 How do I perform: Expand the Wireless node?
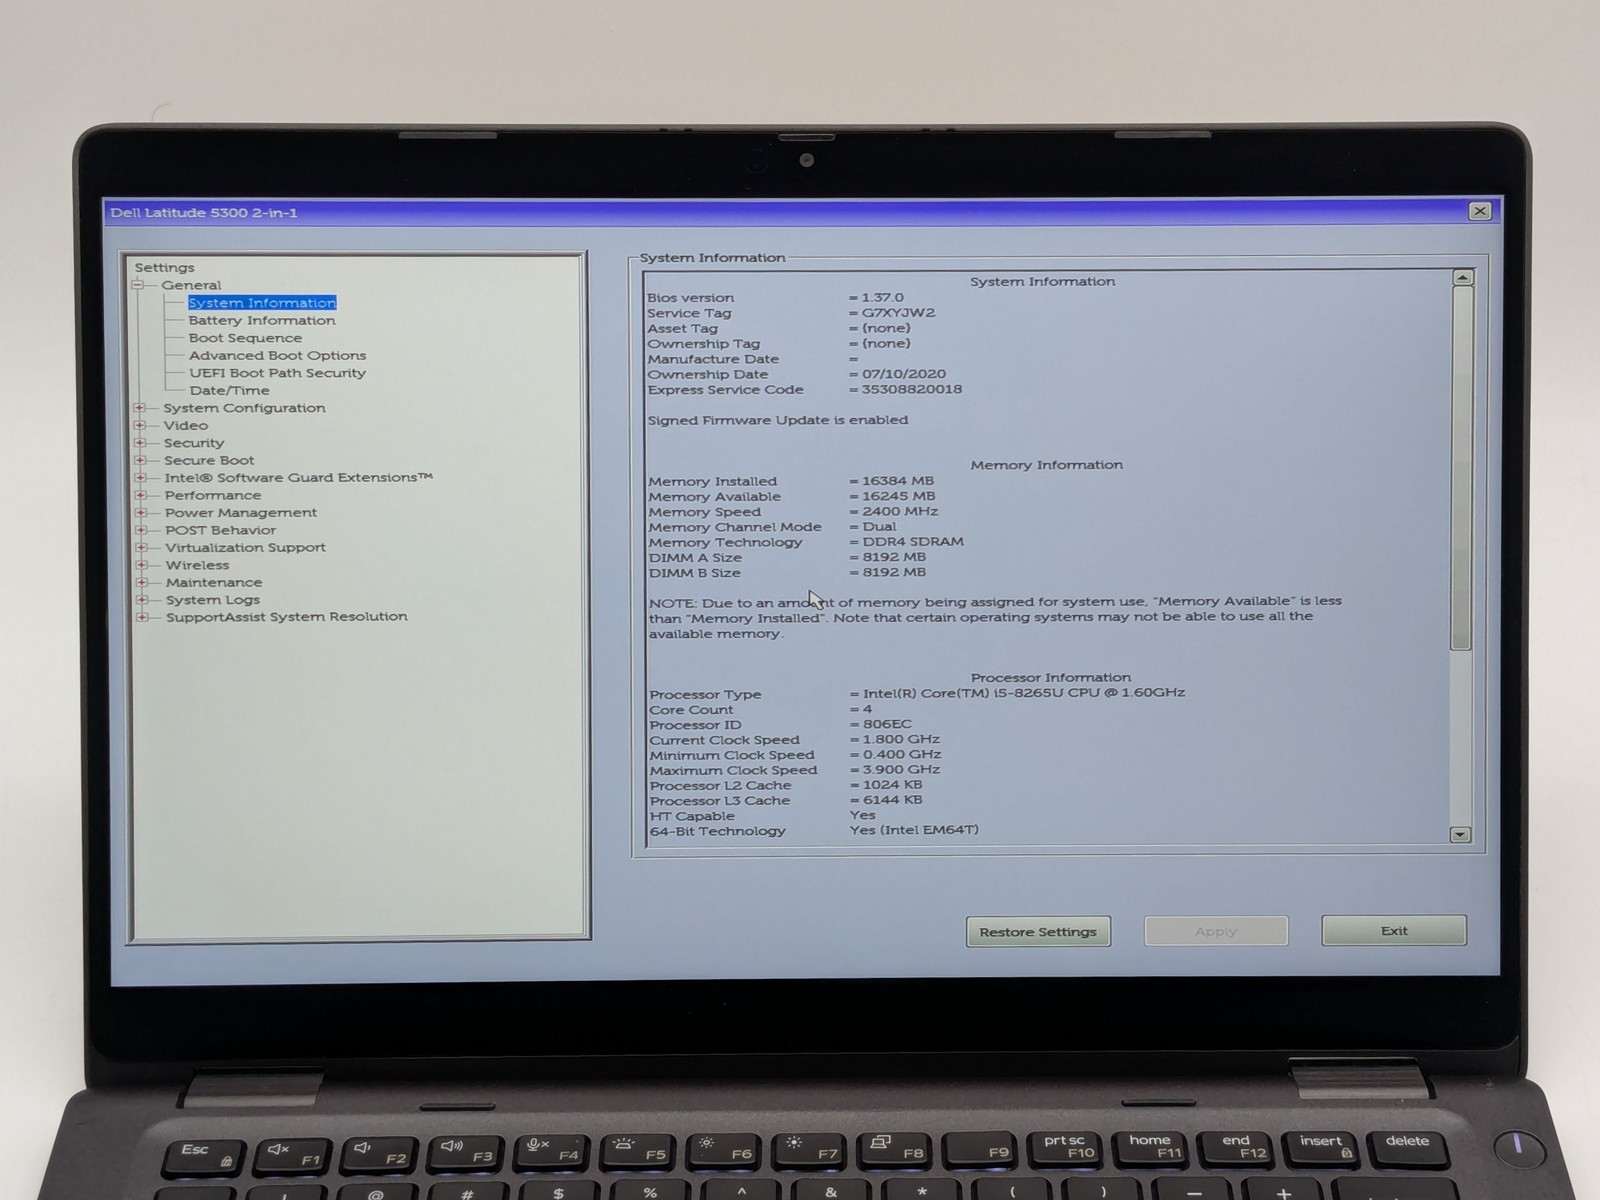[142, 565]
